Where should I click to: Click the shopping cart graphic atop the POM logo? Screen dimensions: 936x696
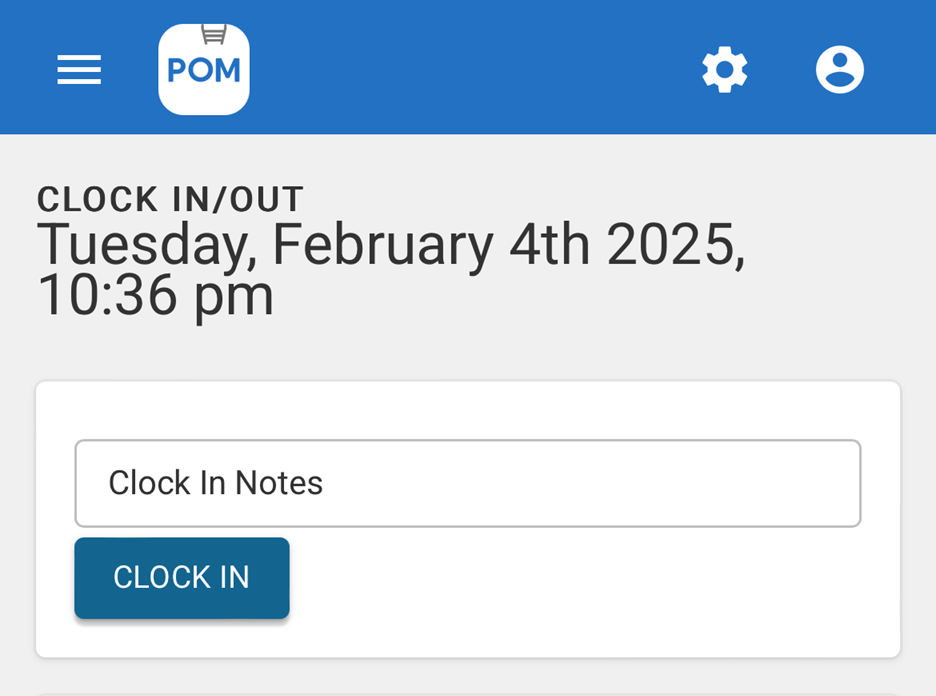click(213, 35)
